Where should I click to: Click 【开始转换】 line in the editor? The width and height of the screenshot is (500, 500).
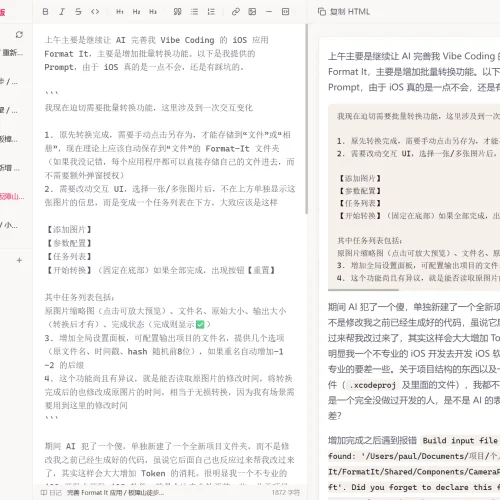[161, 270]
